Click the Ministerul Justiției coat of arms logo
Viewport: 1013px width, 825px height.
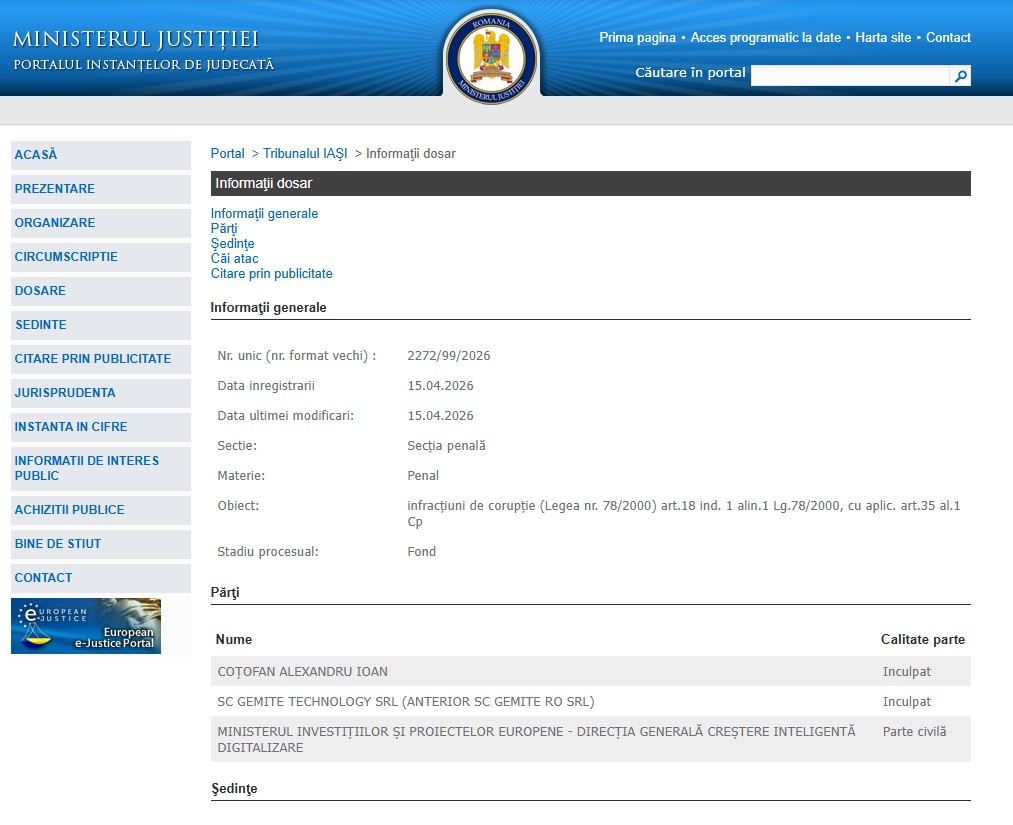[491, 57]
